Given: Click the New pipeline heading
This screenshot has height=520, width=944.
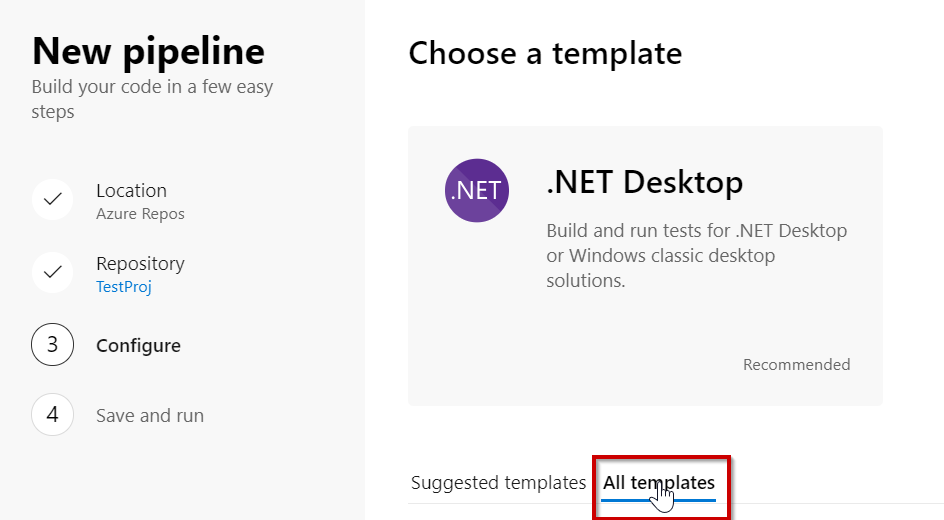Looking at the screenshot, I should click(149, 50).
